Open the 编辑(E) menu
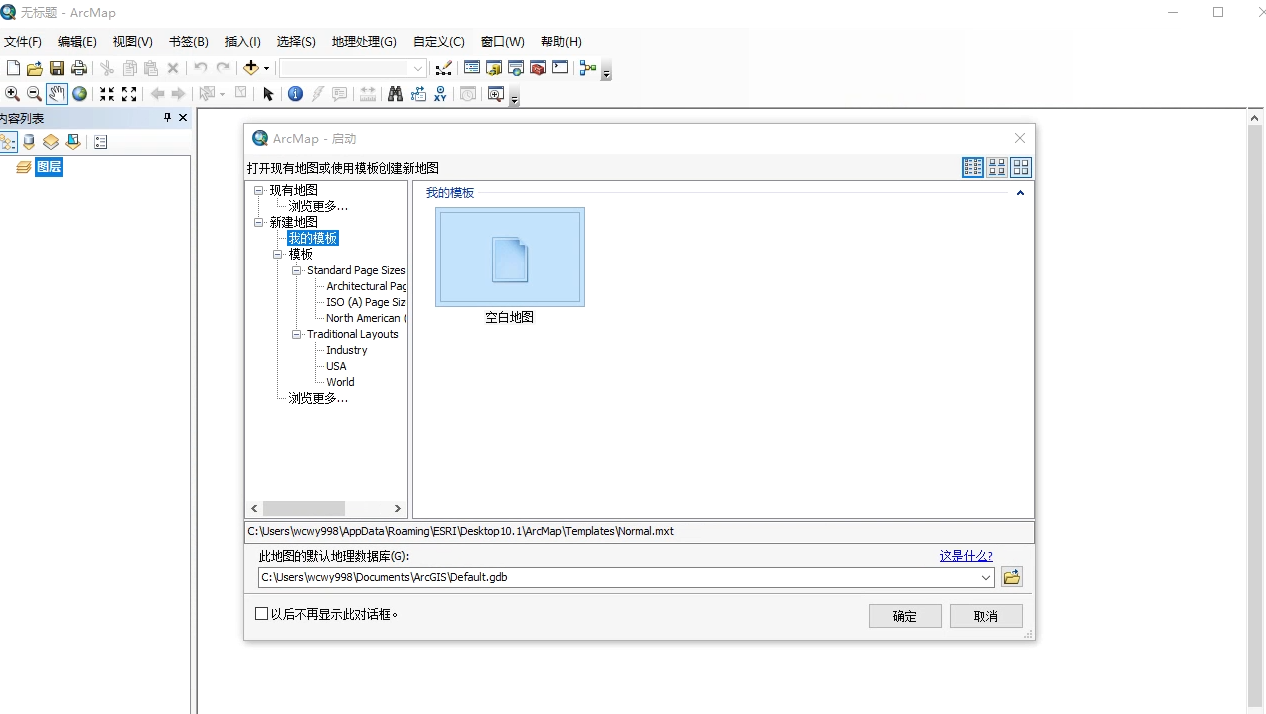 click(x=77, y=42)
